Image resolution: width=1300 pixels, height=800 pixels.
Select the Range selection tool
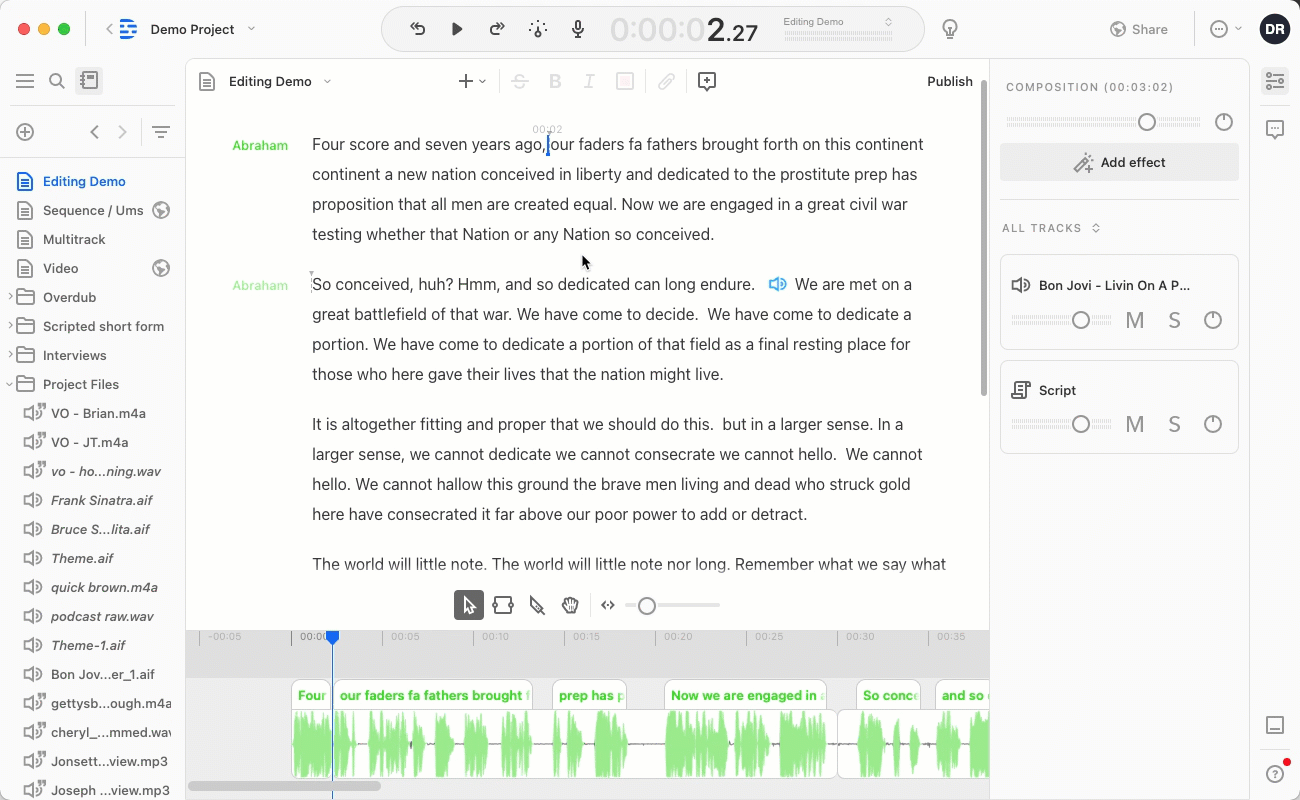[503, 605]
